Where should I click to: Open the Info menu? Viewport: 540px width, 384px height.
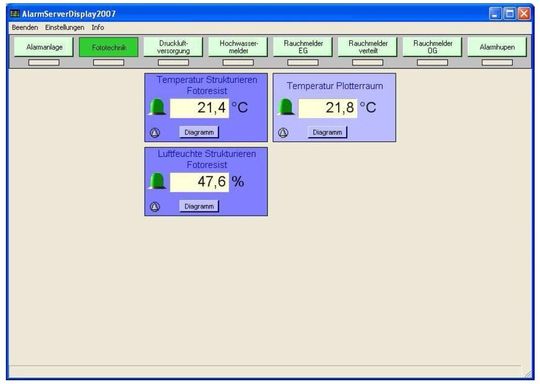pyautogui.click(x=98, y=27)
